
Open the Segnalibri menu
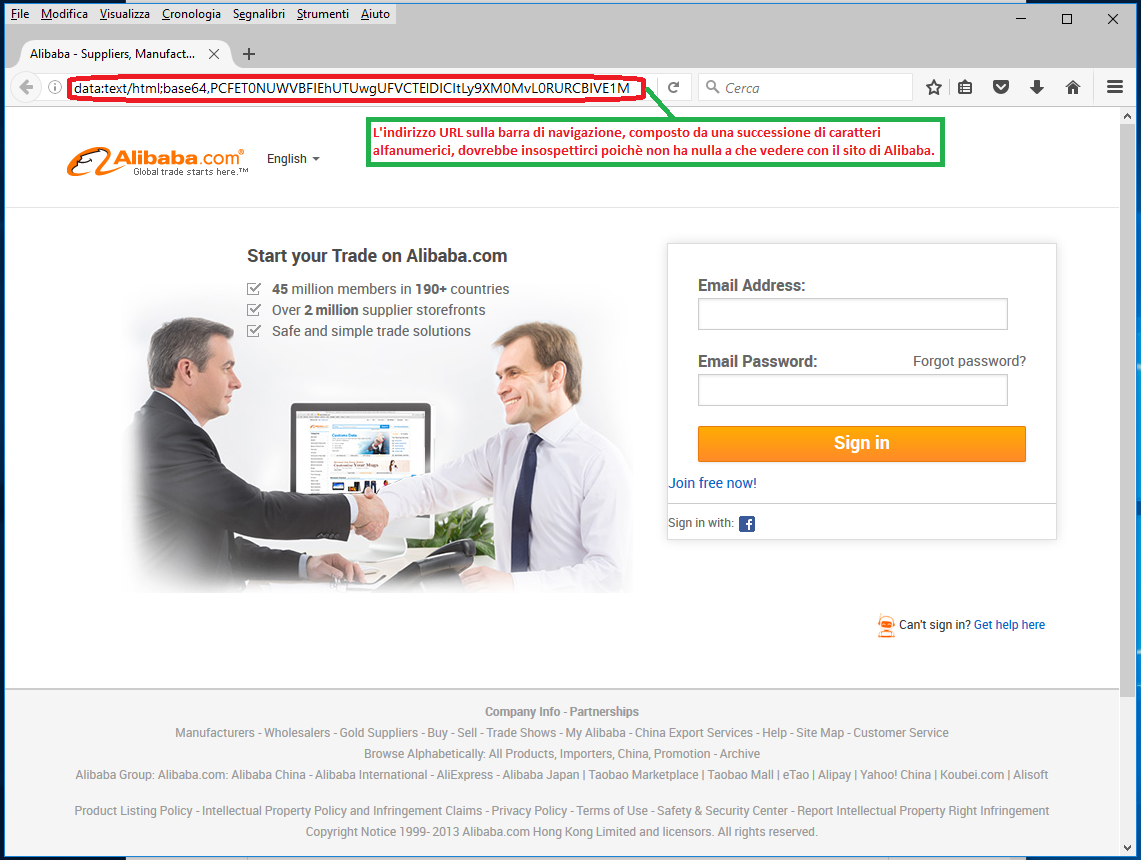click(x=258, y=14)
